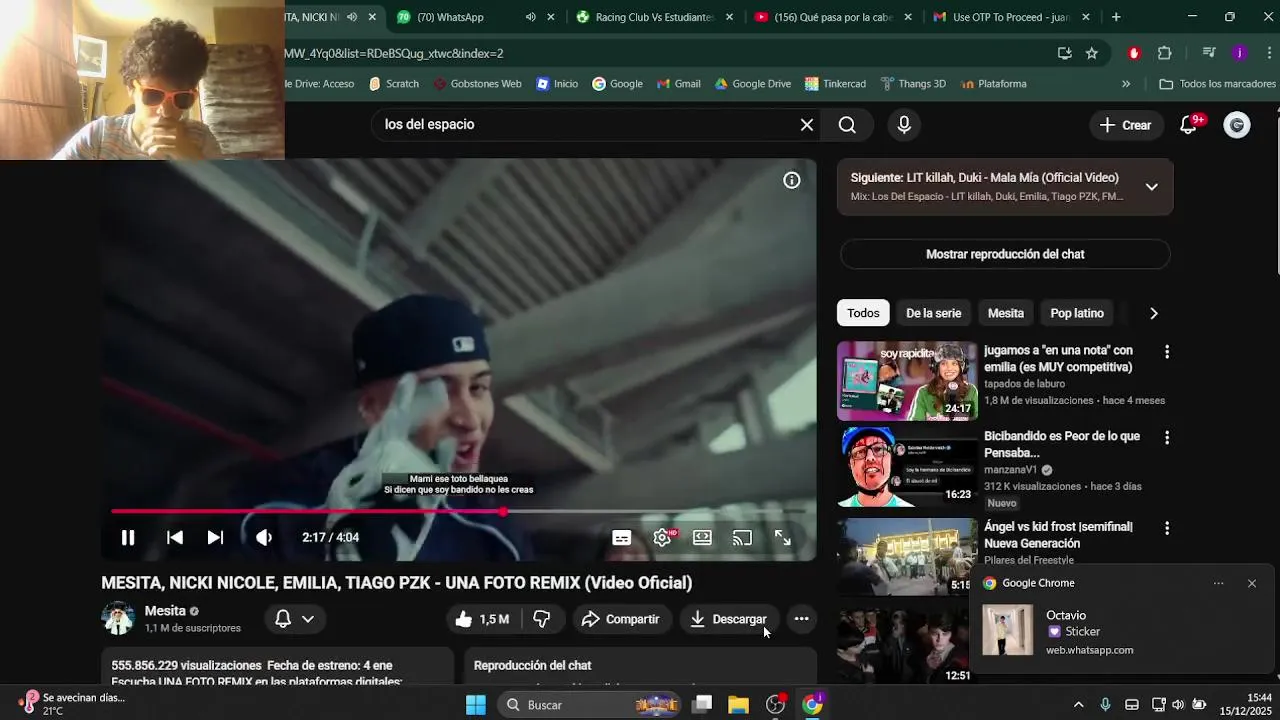Open Thangs 3D bookmark
Image resolution: width=1280 pixels, height=720 pixels.
[x=911, y=84]
